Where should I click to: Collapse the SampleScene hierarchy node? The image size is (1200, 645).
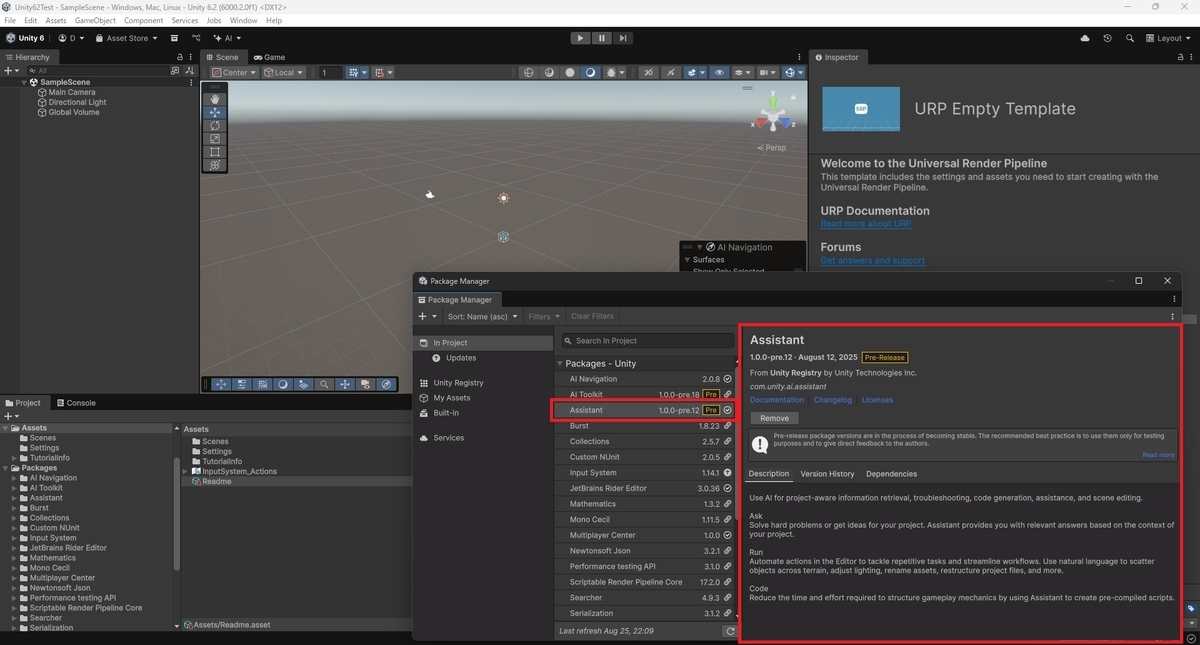(x=24, y=82)
